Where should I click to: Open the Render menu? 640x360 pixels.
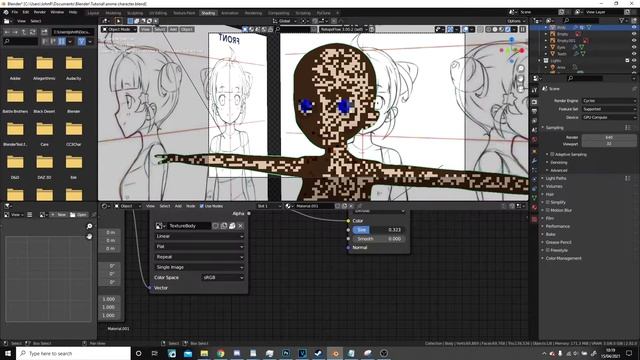pyautogui.click(x=40, y=12)
